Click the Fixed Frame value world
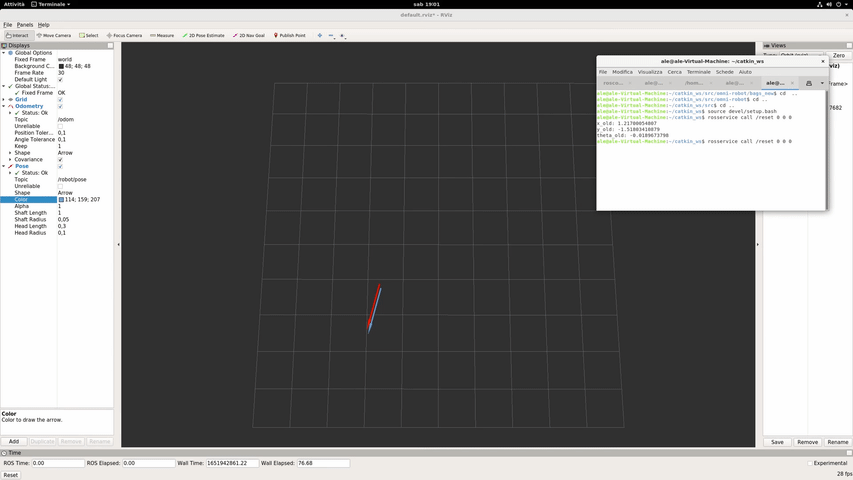853x480 pixels. (x=65, y=60)
